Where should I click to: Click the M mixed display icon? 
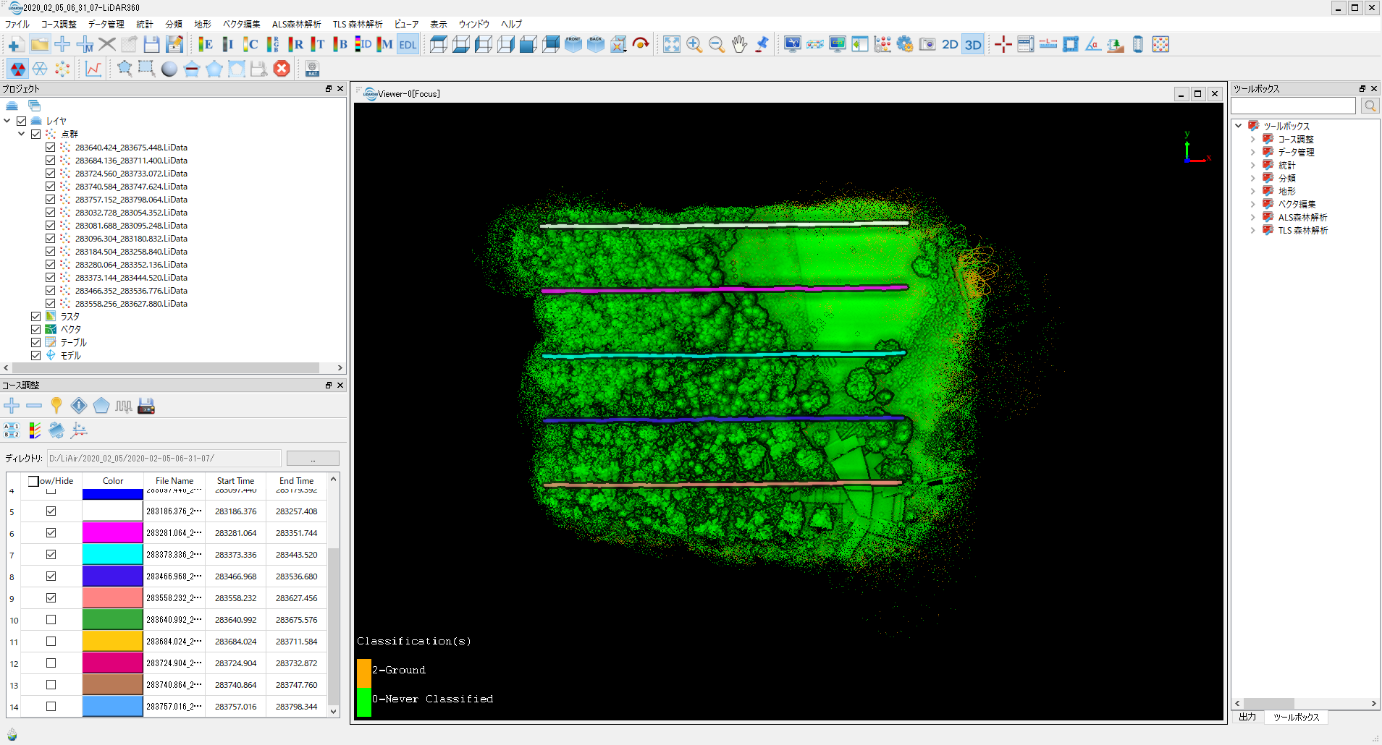click(x=385, y=44)
